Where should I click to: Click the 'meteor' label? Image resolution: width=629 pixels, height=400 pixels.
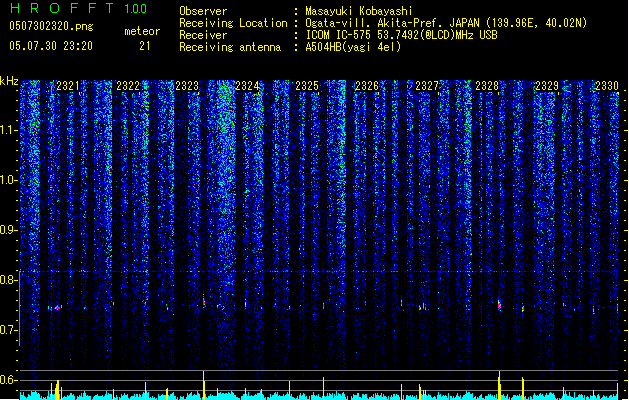(x=142, y=31)
